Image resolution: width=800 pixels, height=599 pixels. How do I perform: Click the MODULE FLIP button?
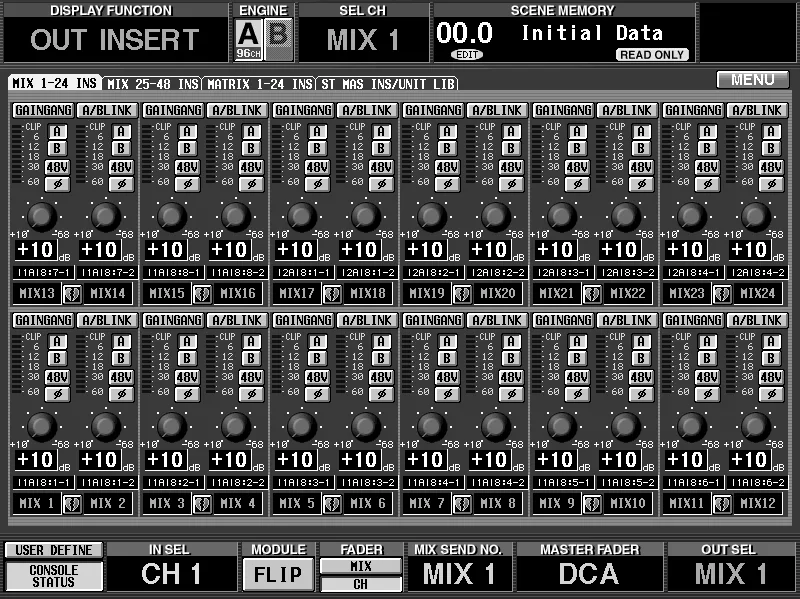[x=278, y=575]
